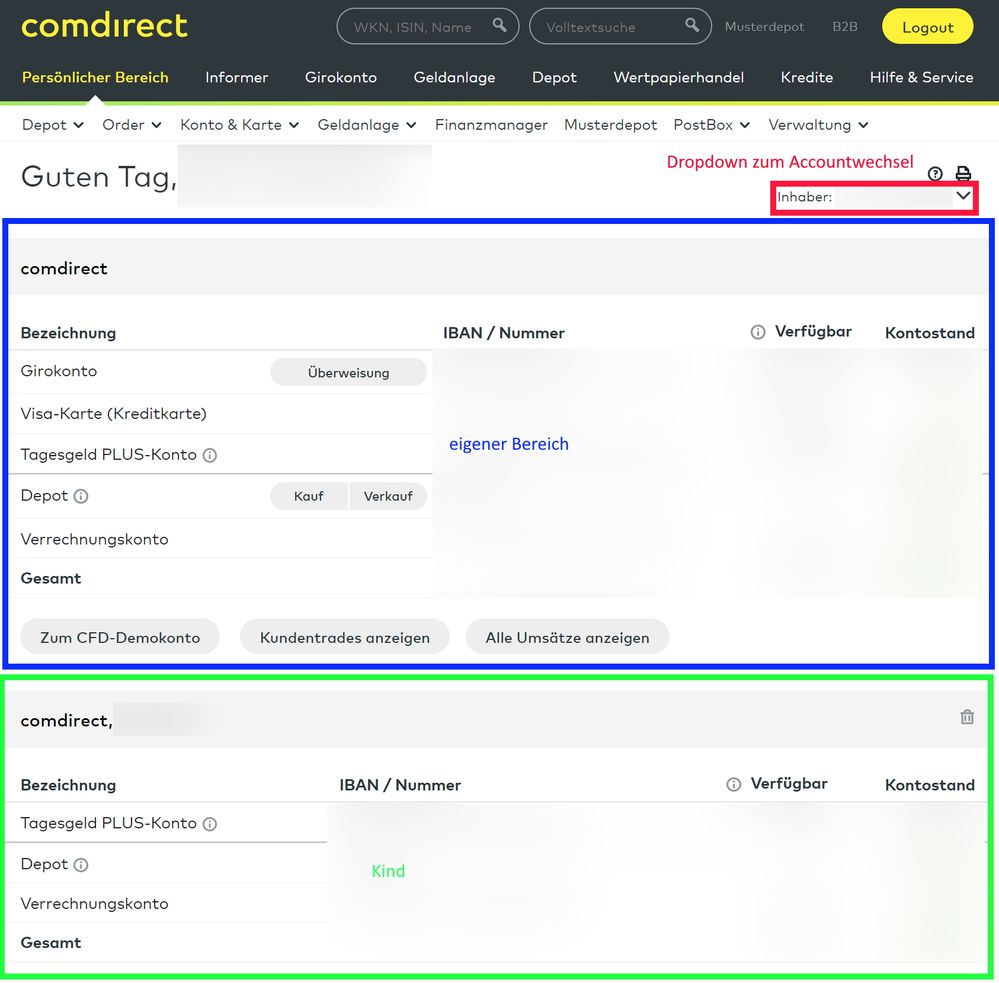This screenshot has width=999, height=983.
Task: Click into the Volltextsuche input field
Action: (605, 27)
